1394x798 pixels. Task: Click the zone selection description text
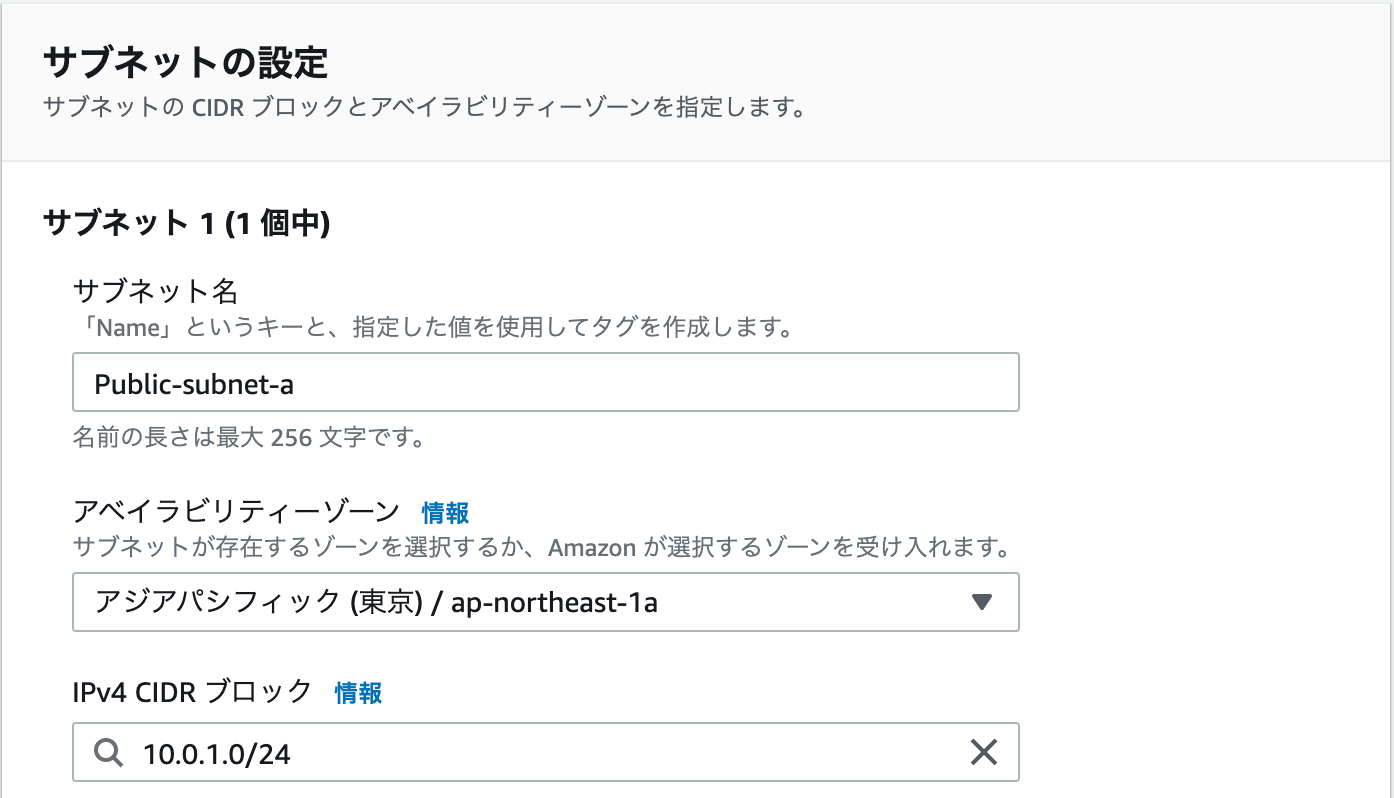pyautogui.click(x=540, y=548)
